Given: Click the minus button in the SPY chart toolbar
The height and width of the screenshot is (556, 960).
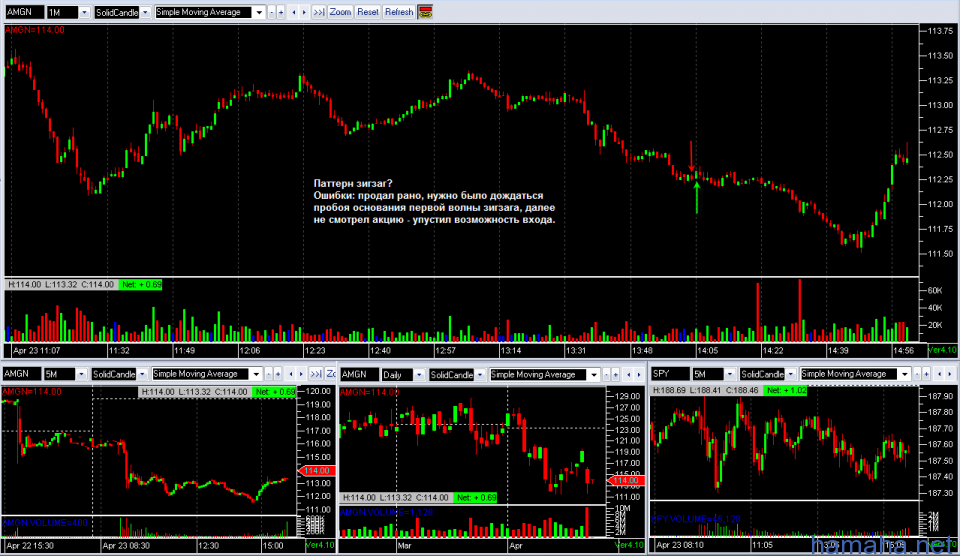Looking at the screenshot, I should [917, 374].
